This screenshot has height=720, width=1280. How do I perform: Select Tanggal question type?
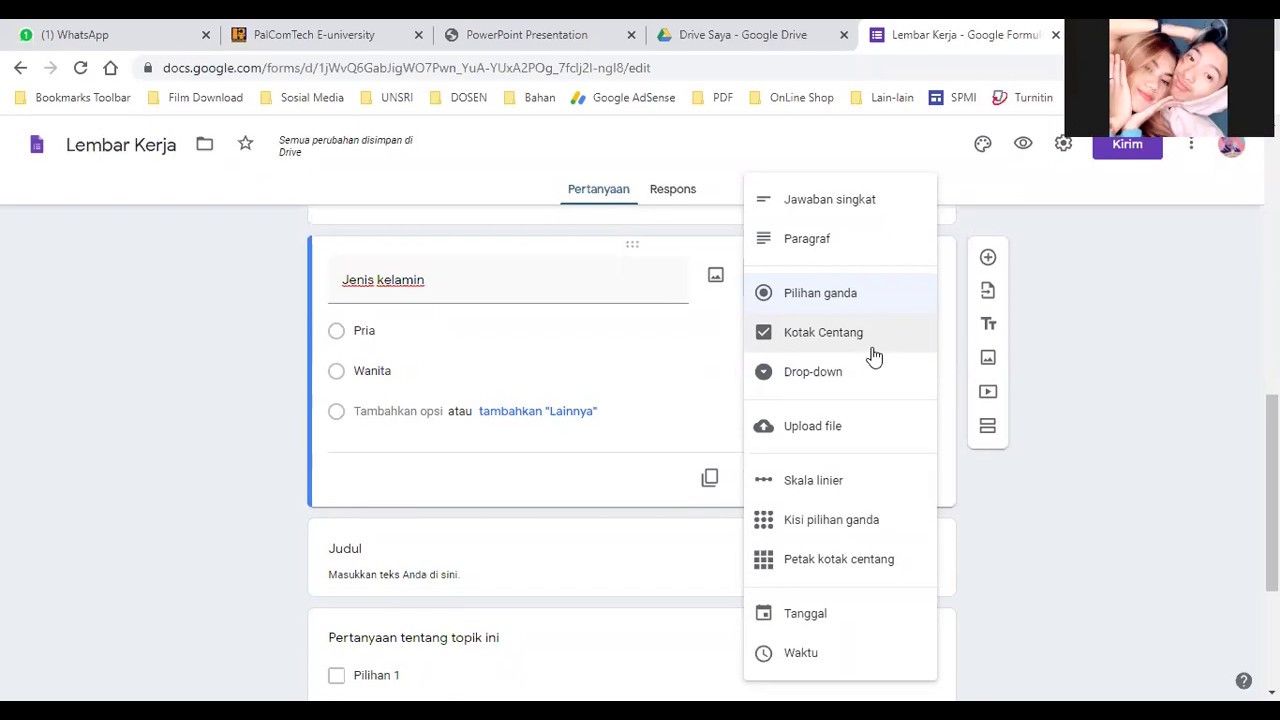[840, 613]
